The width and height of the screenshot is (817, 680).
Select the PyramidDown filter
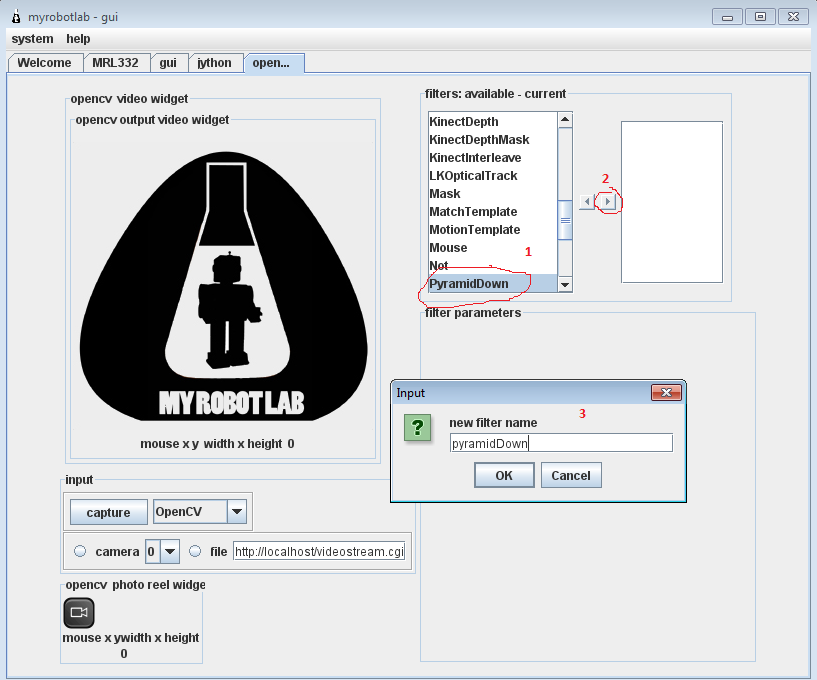[x=492, y=283]
